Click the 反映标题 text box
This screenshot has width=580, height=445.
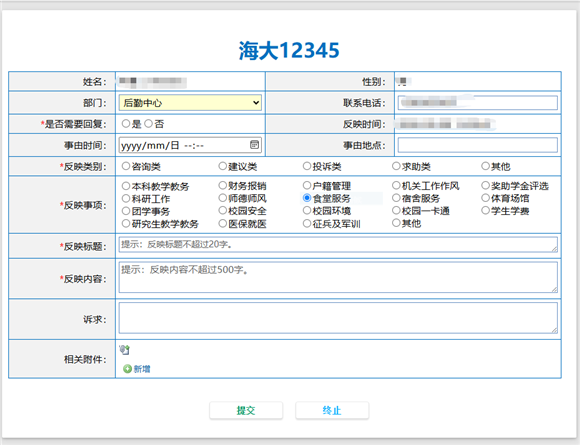tap(338, 245)
